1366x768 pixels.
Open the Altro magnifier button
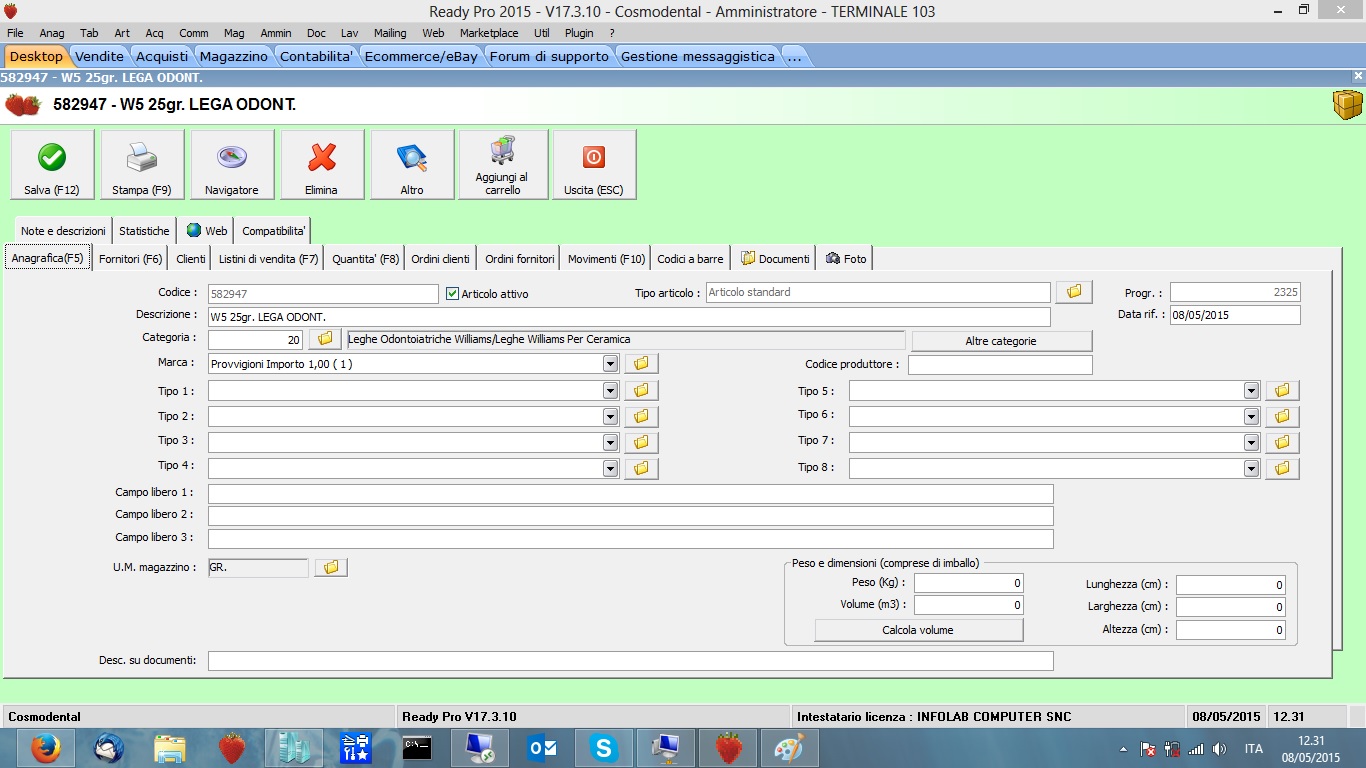pyautogui.click(x=412, y=165)
